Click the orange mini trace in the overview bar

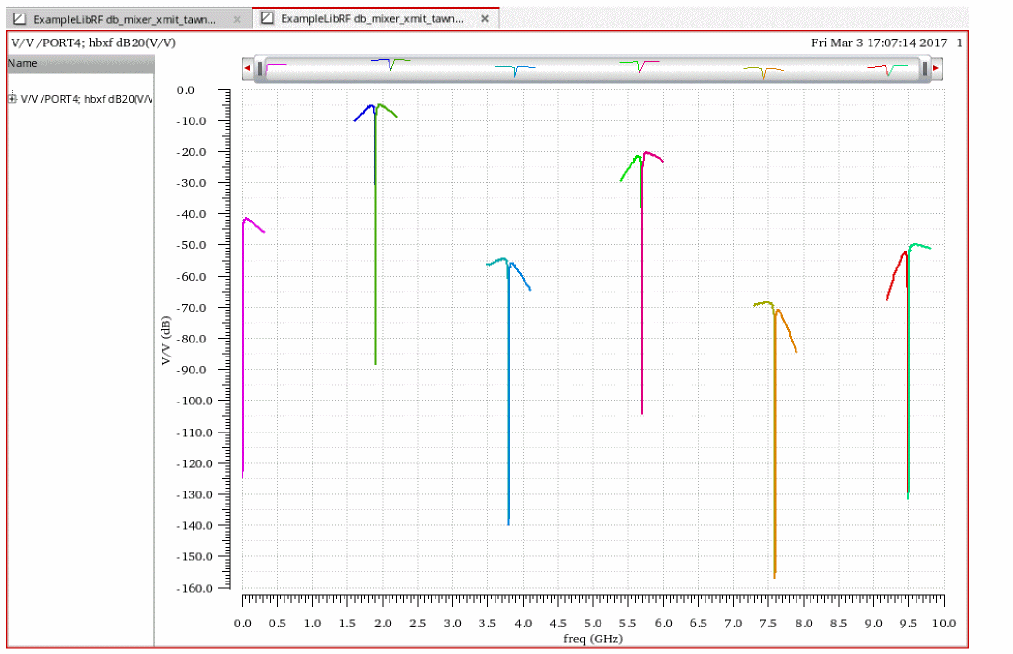coord(763,71)
